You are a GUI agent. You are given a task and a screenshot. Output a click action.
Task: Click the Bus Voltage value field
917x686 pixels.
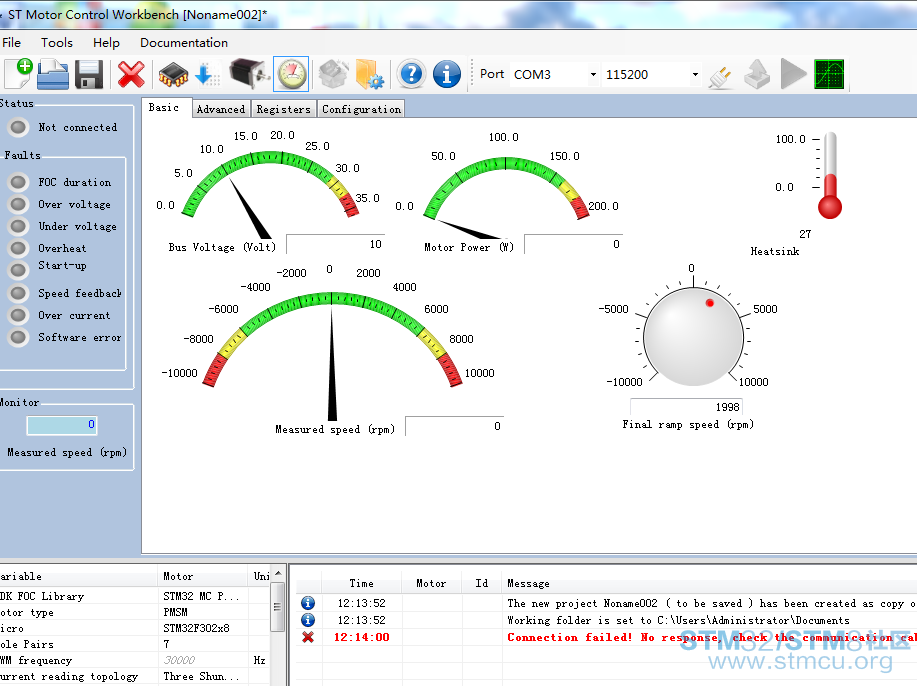tap(336, 244)
